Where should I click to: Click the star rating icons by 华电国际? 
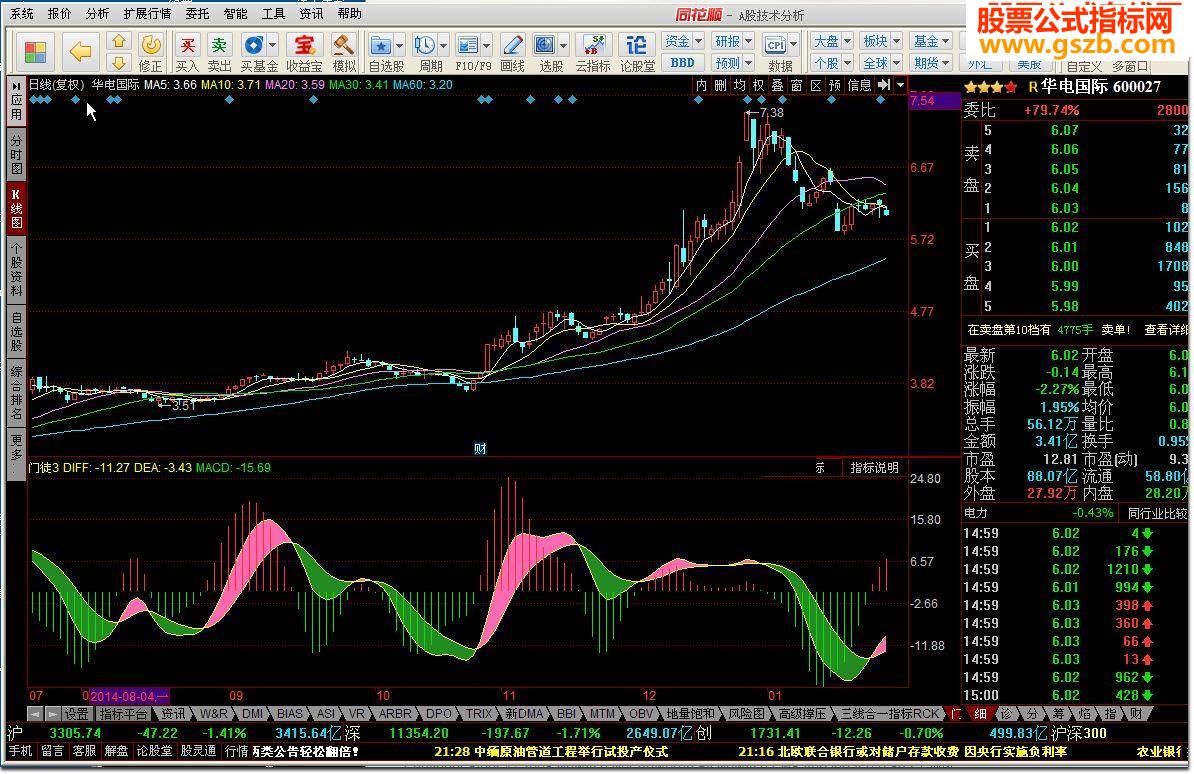(991, 87)
